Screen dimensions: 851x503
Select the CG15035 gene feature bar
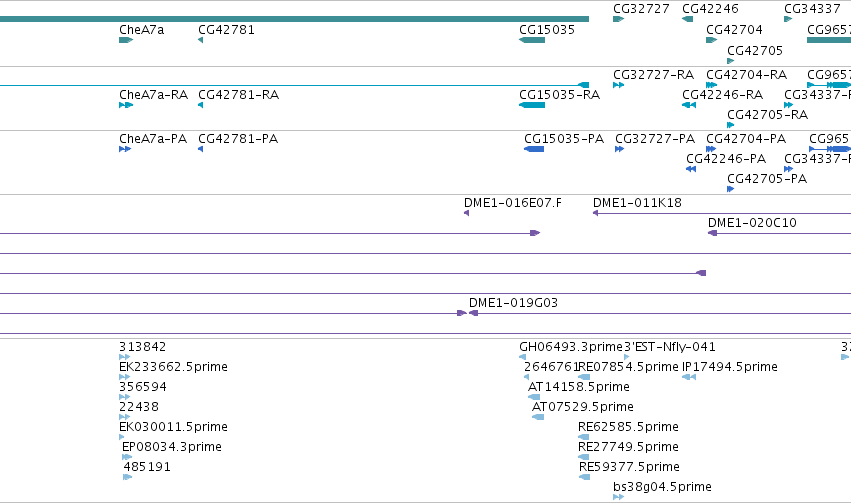pyautogui.click(x=532, y=40)
